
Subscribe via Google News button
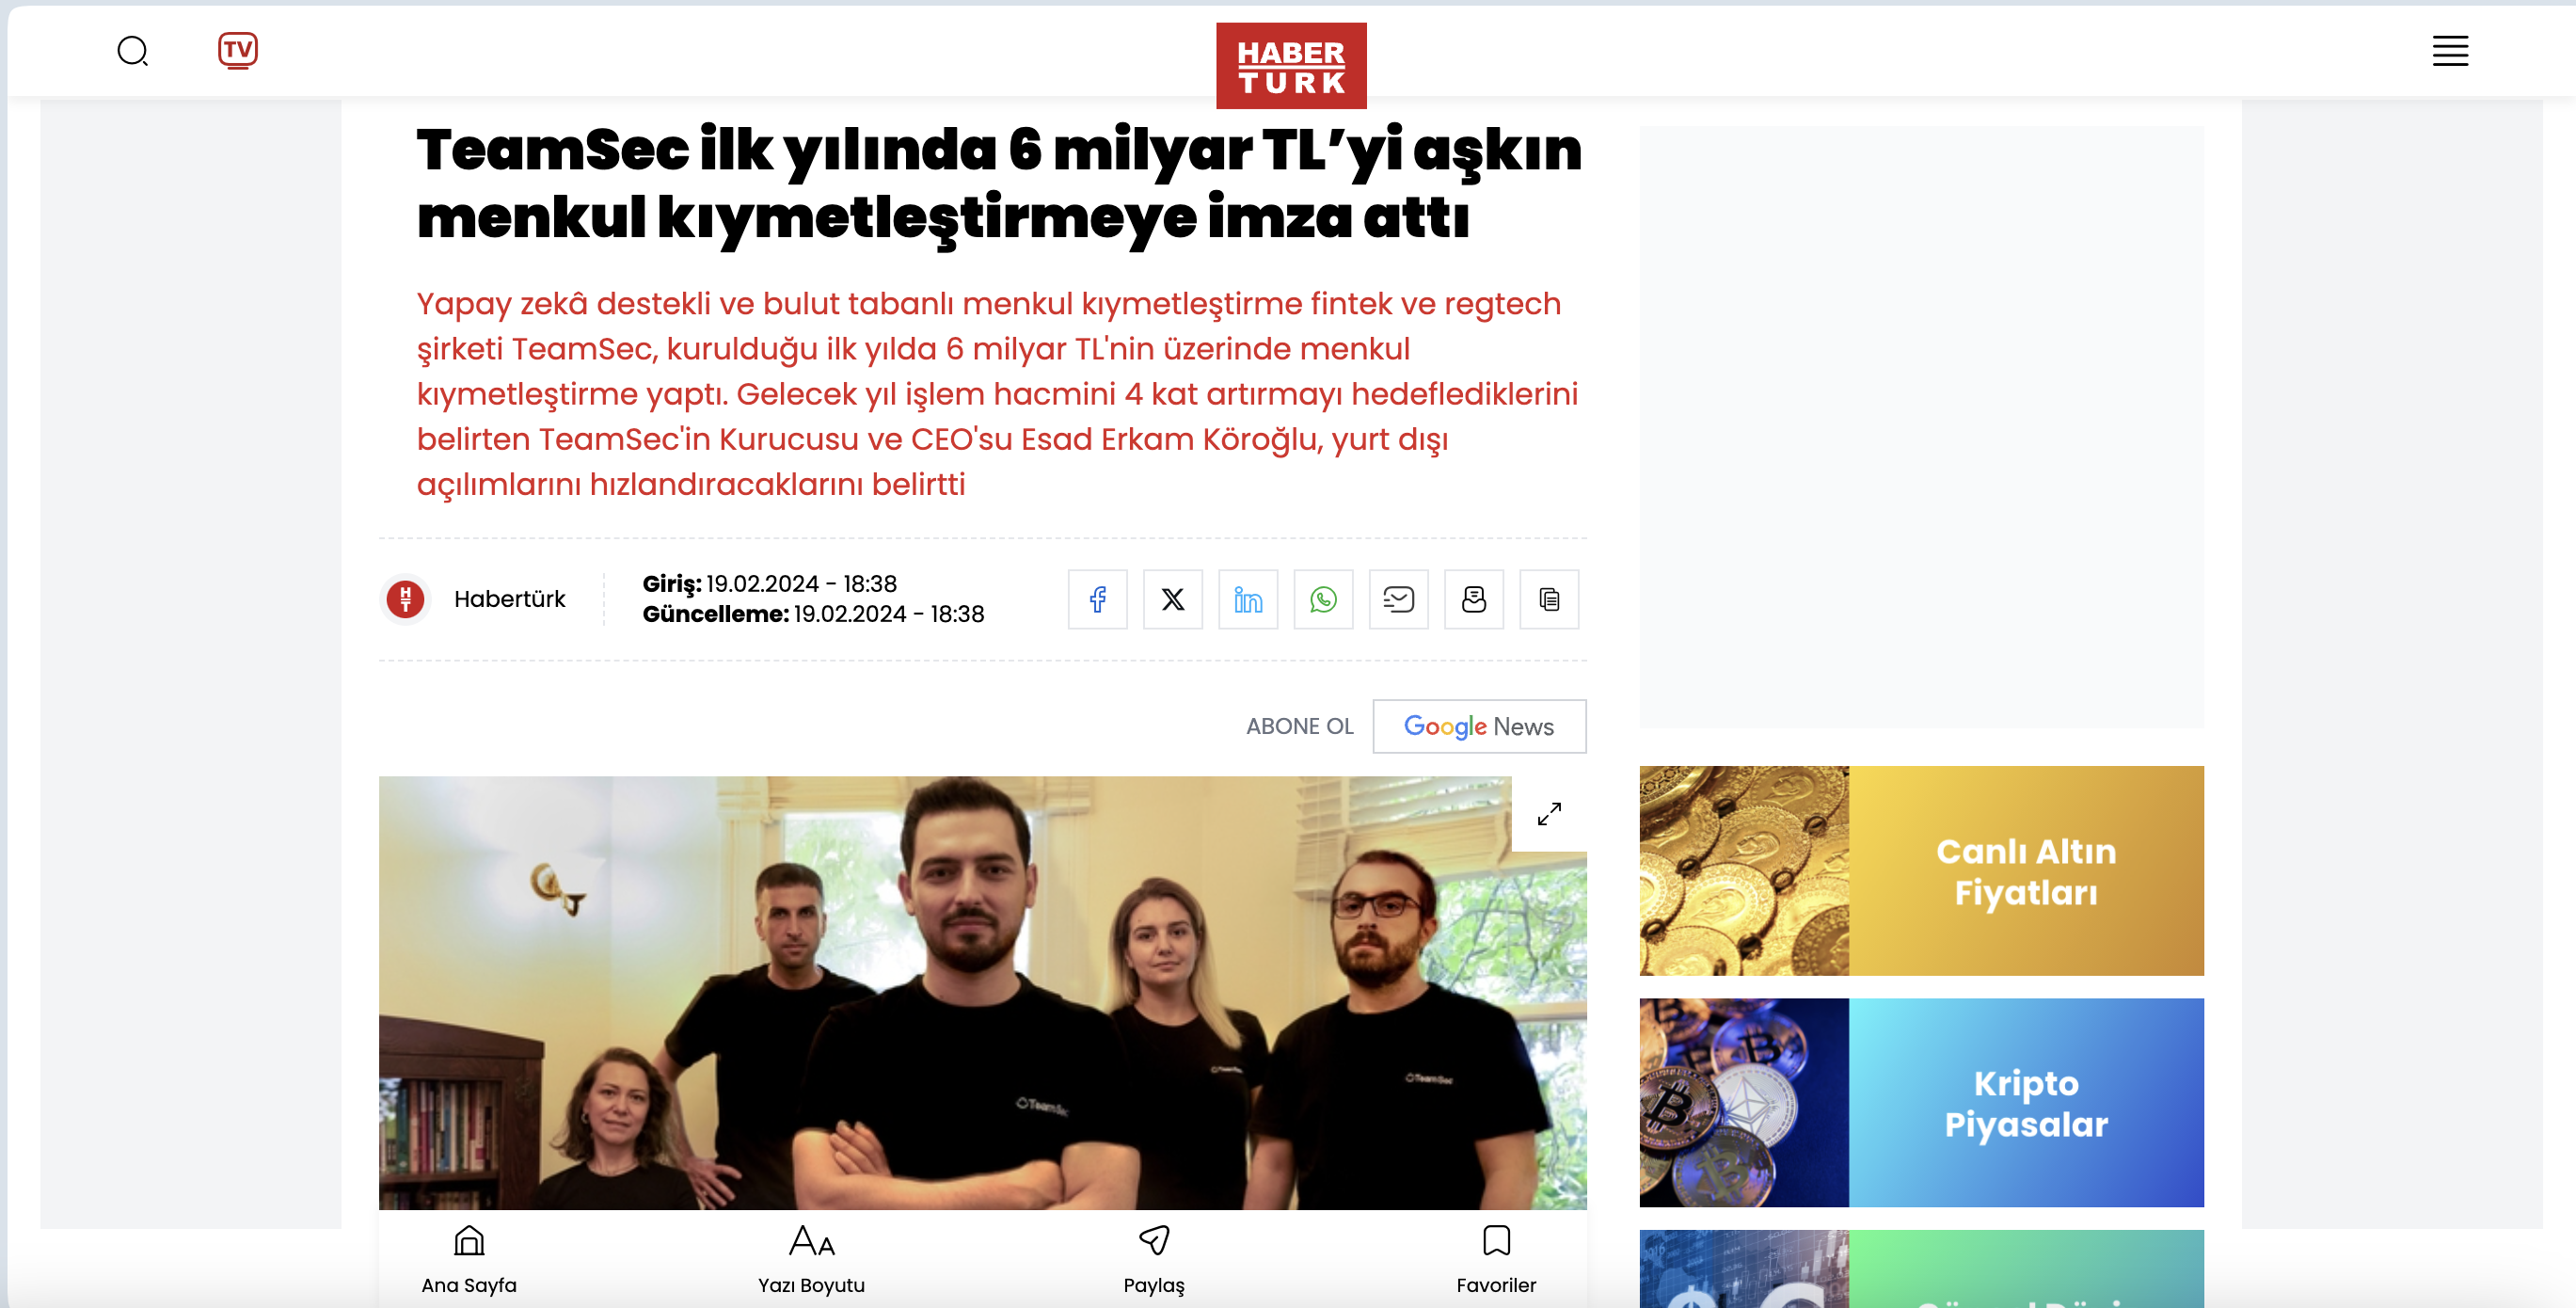pos(1478,726)
